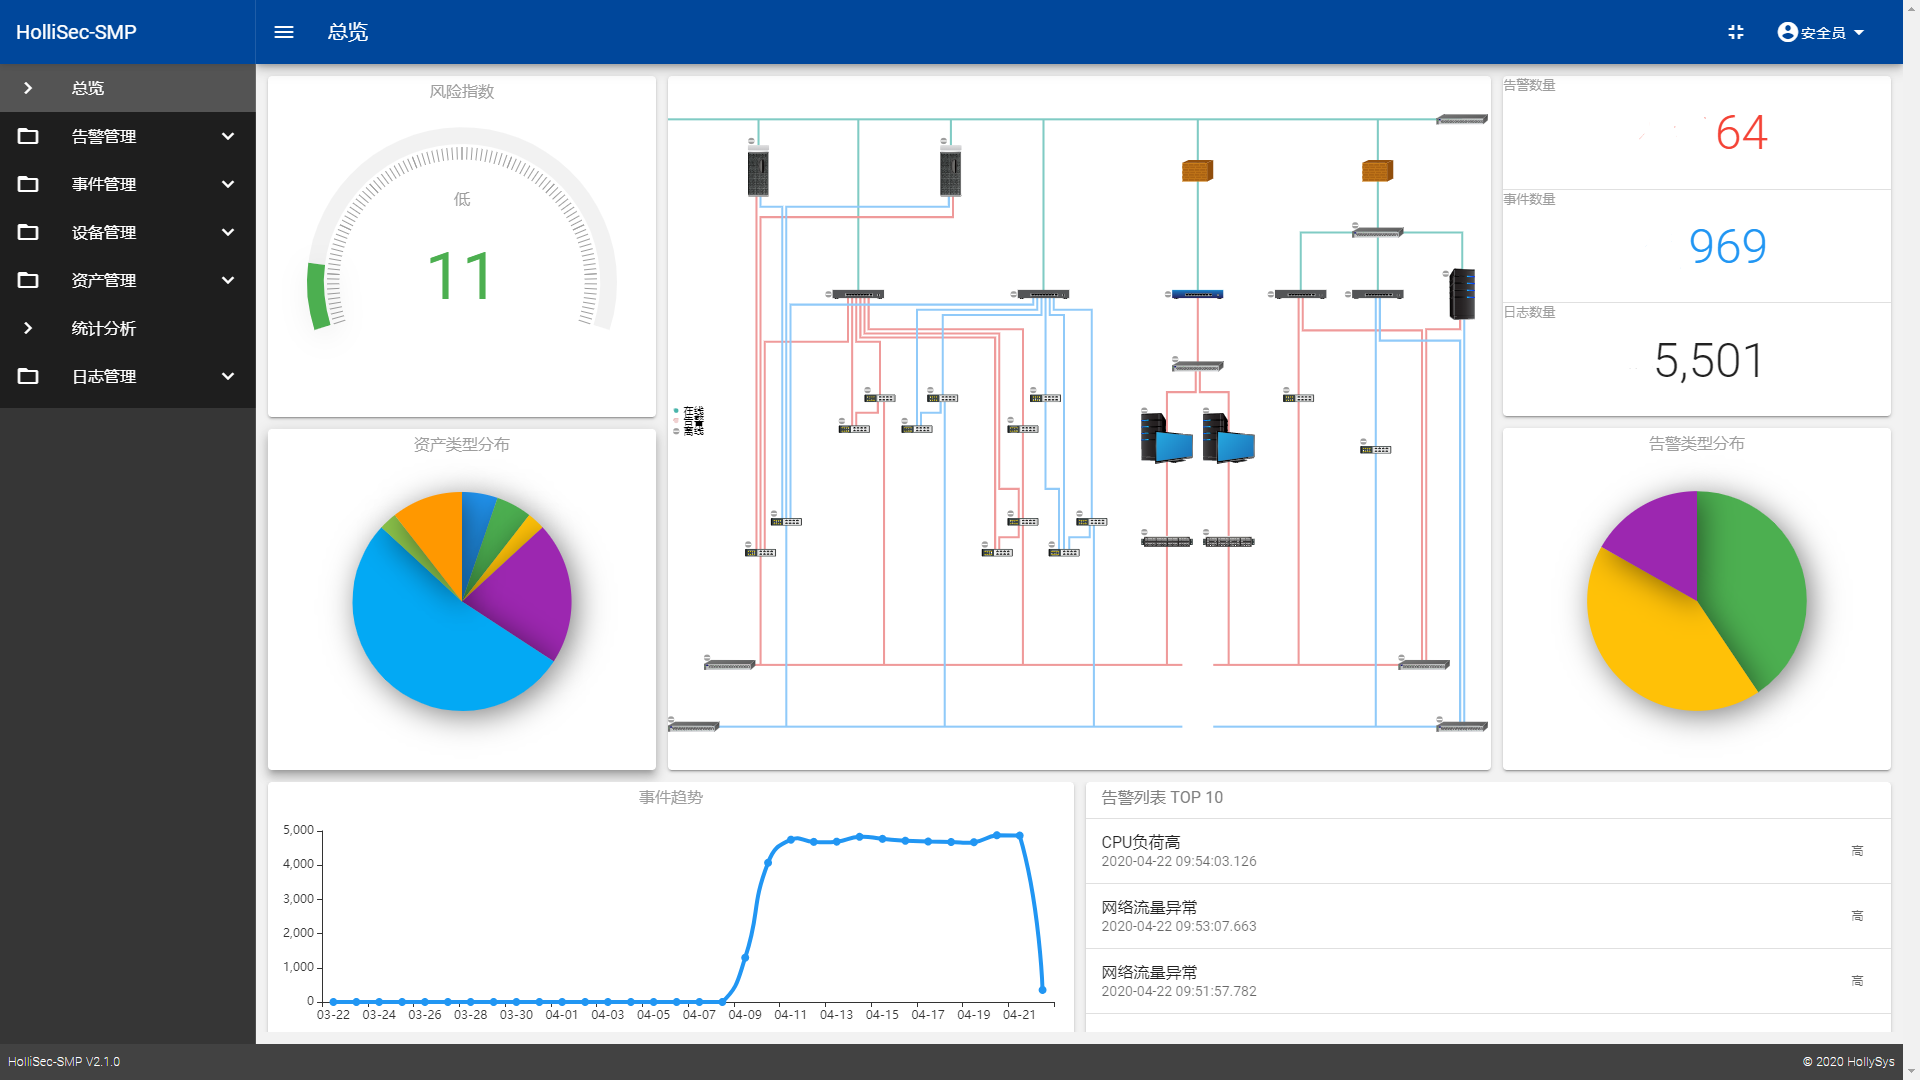Click the 告警管理 folder icon

(x=28, y=136)
